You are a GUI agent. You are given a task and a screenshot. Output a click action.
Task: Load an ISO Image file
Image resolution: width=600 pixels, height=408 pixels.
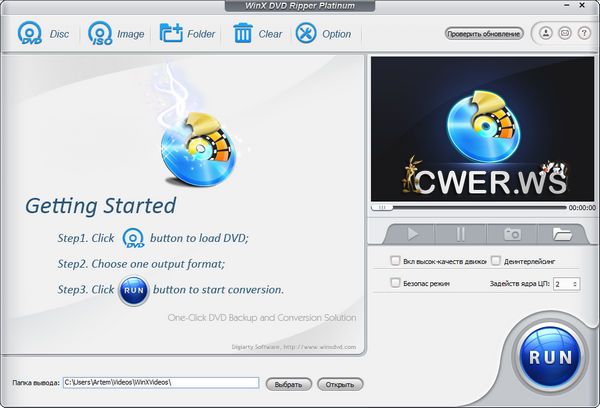[115, 34]
